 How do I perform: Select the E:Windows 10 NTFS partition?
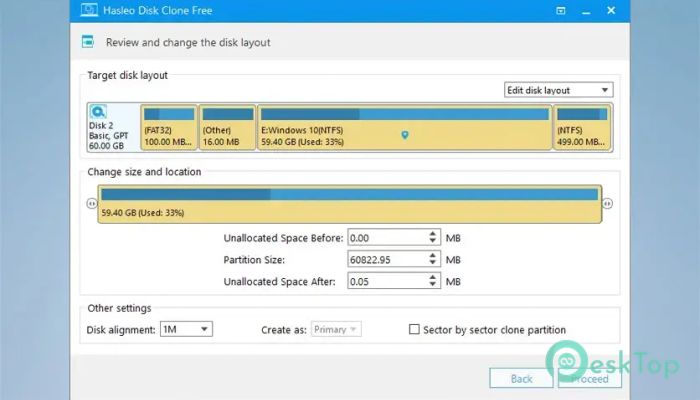404,127
